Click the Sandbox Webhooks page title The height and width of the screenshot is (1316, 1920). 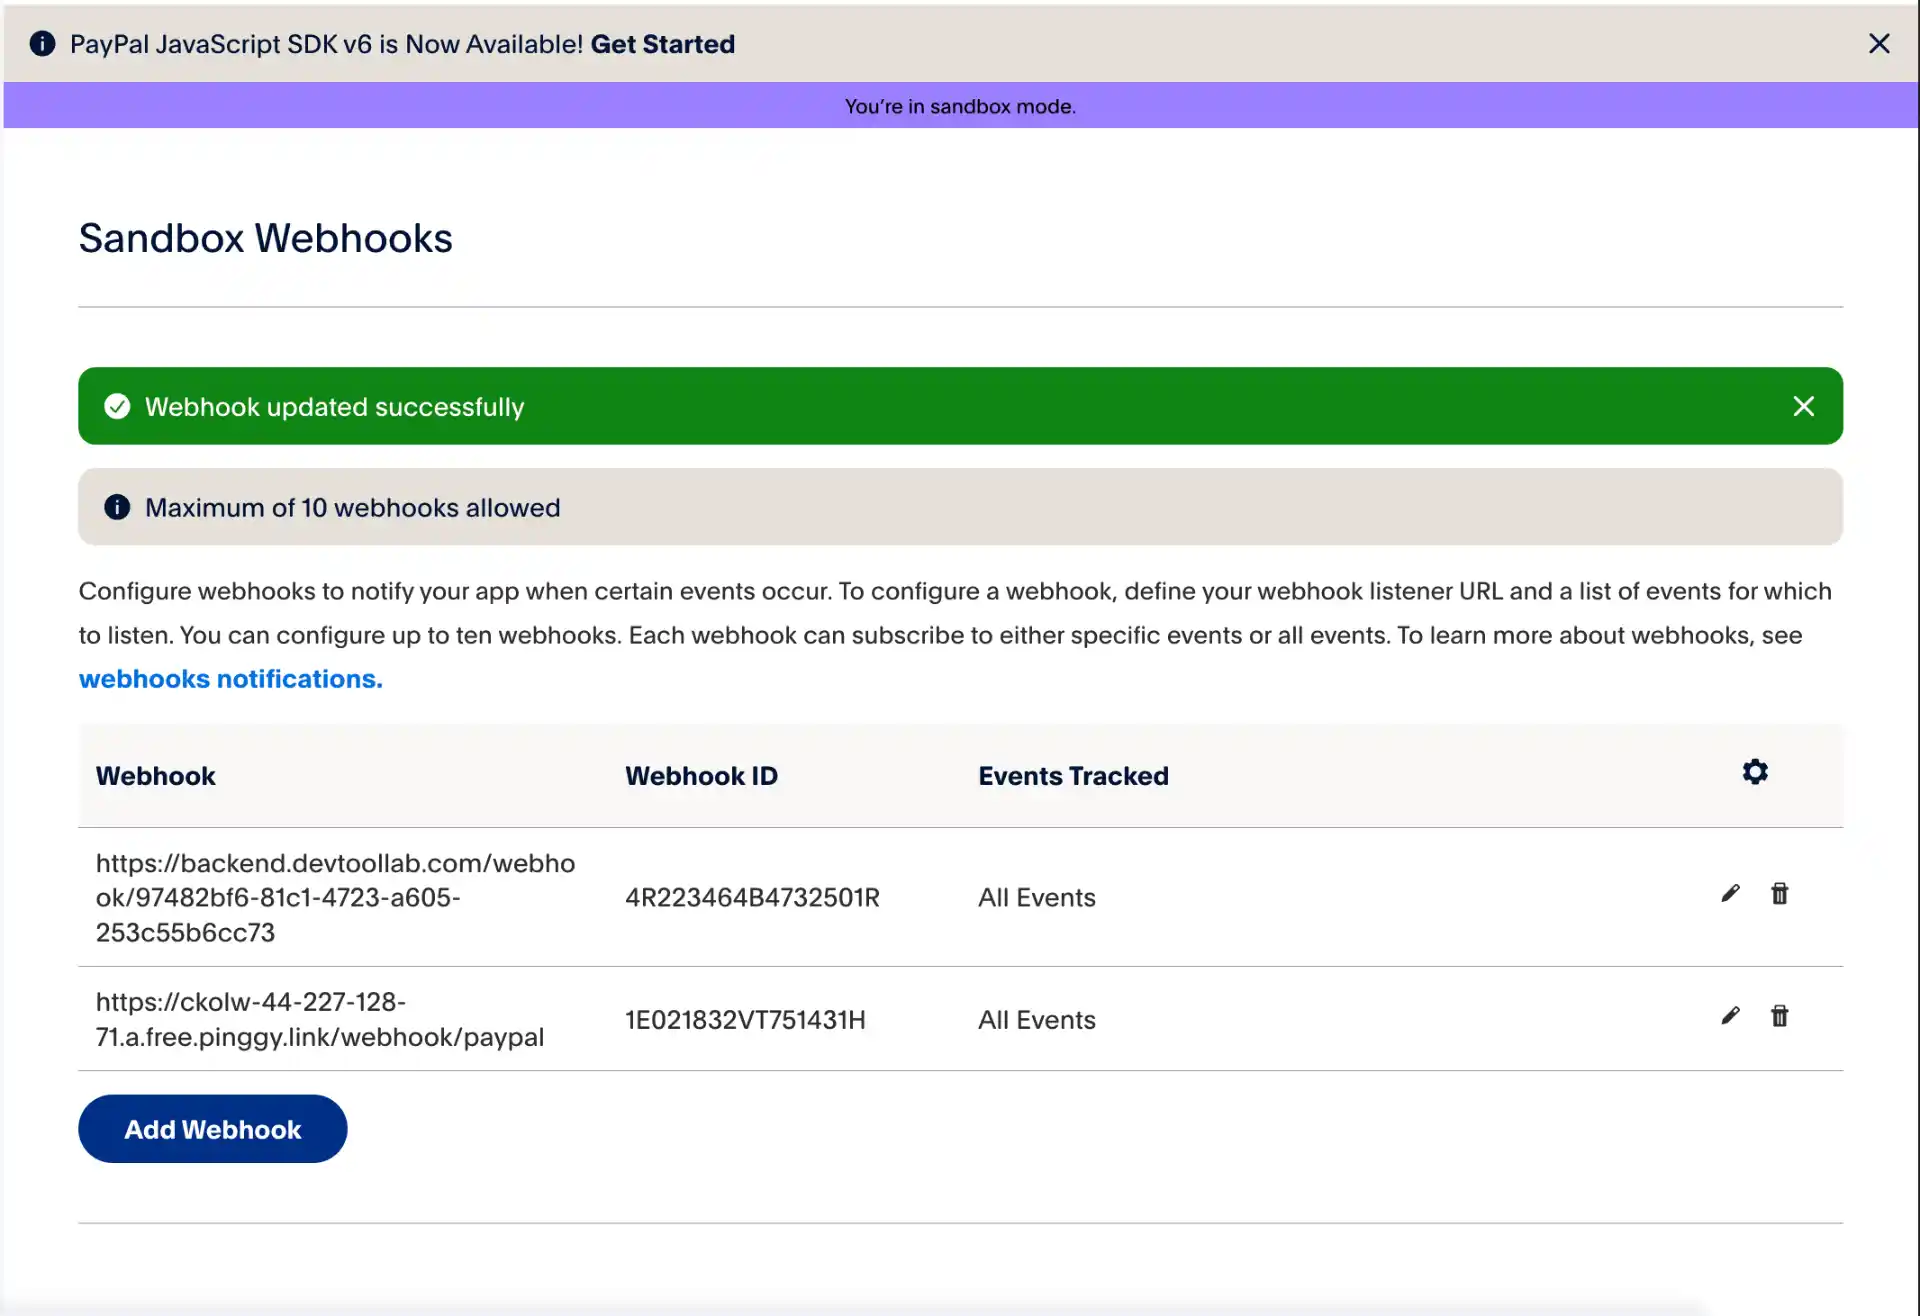[265, 238]
